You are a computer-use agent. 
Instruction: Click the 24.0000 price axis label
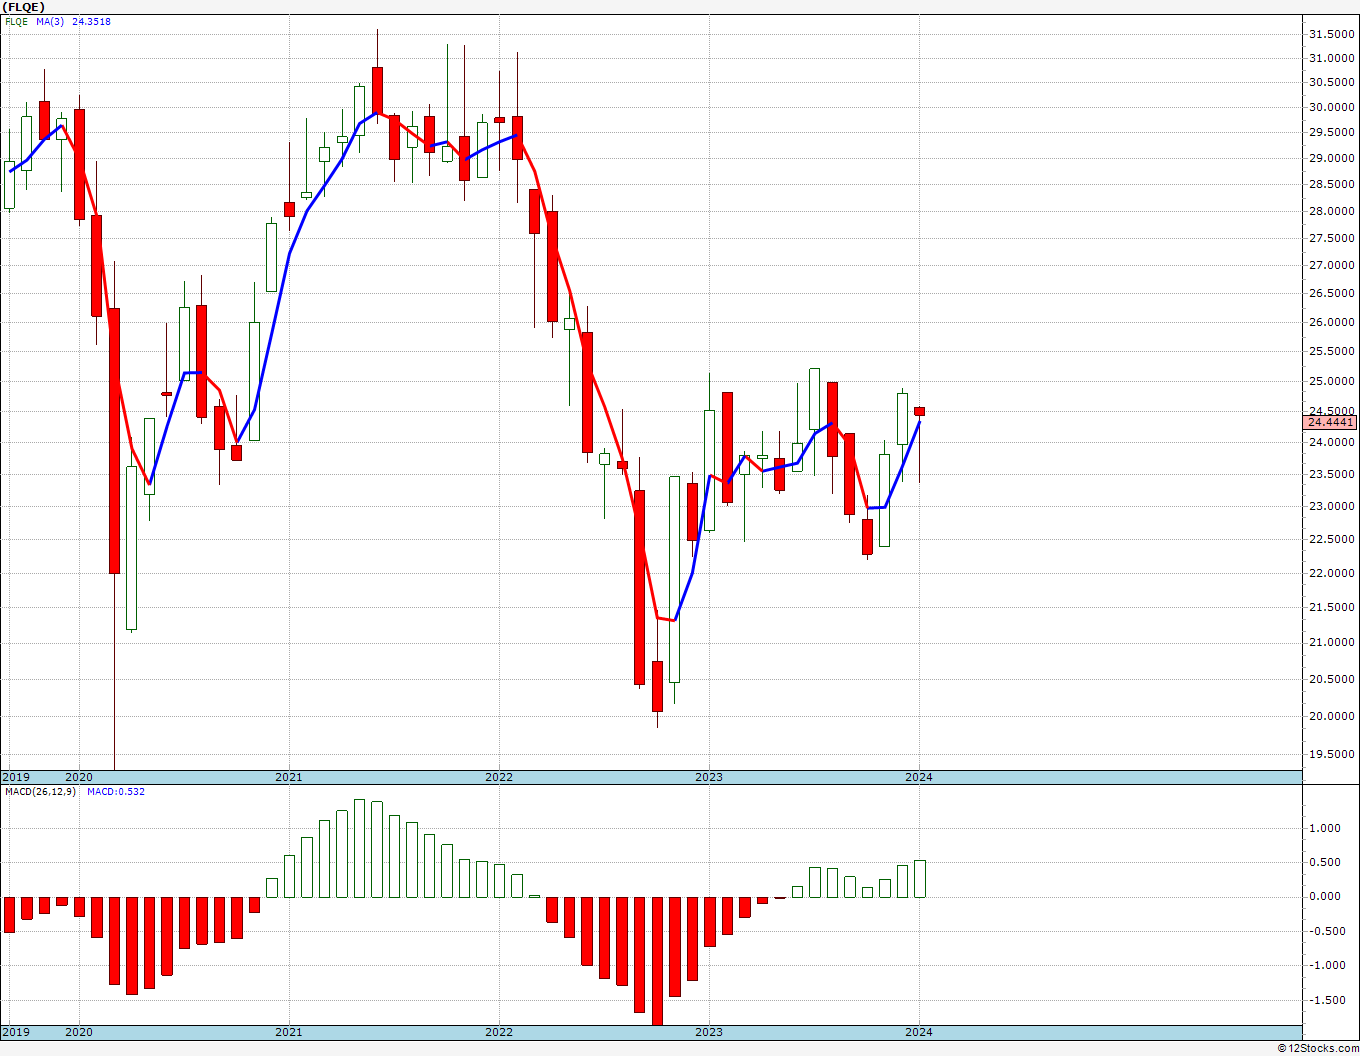pos(1332,442)
